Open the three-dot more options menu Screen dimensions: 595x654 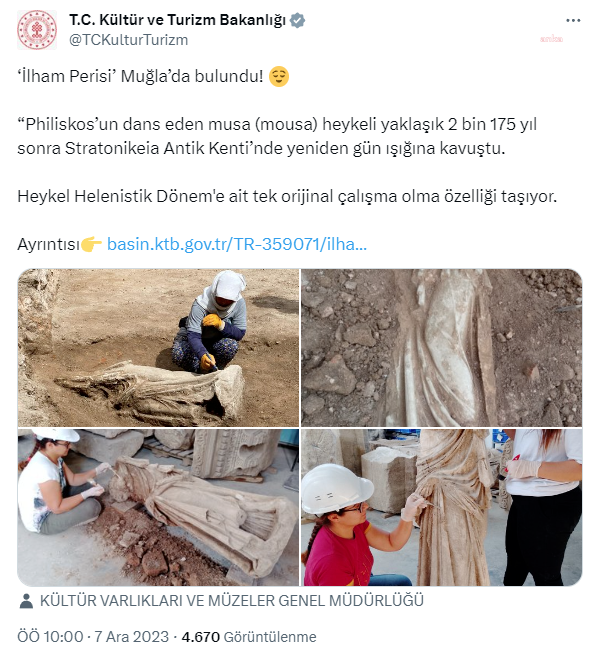pos(573,20)
